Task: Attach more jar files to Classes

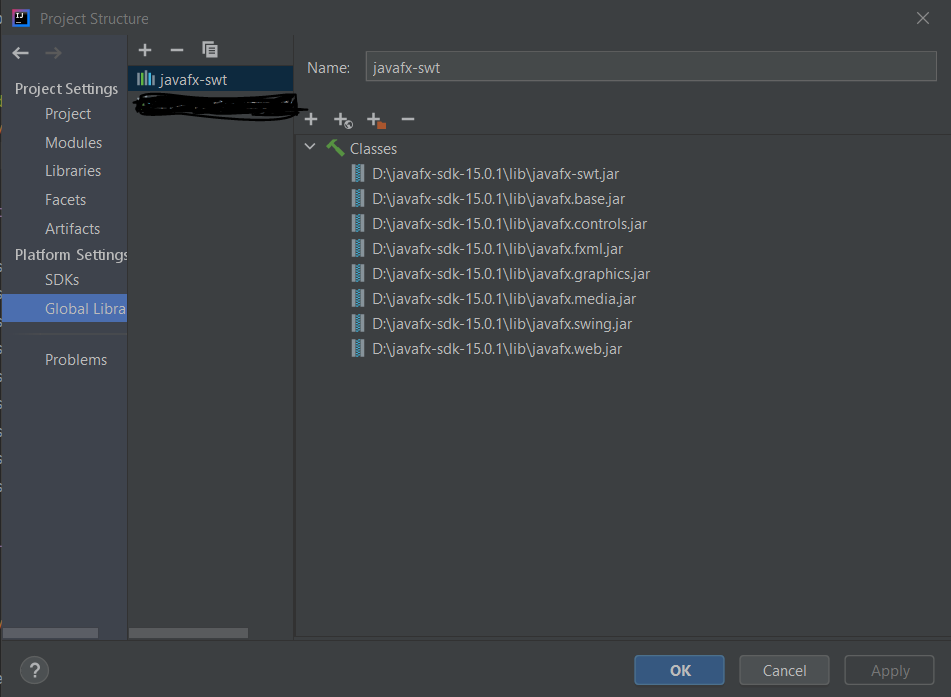Action: 311,119
